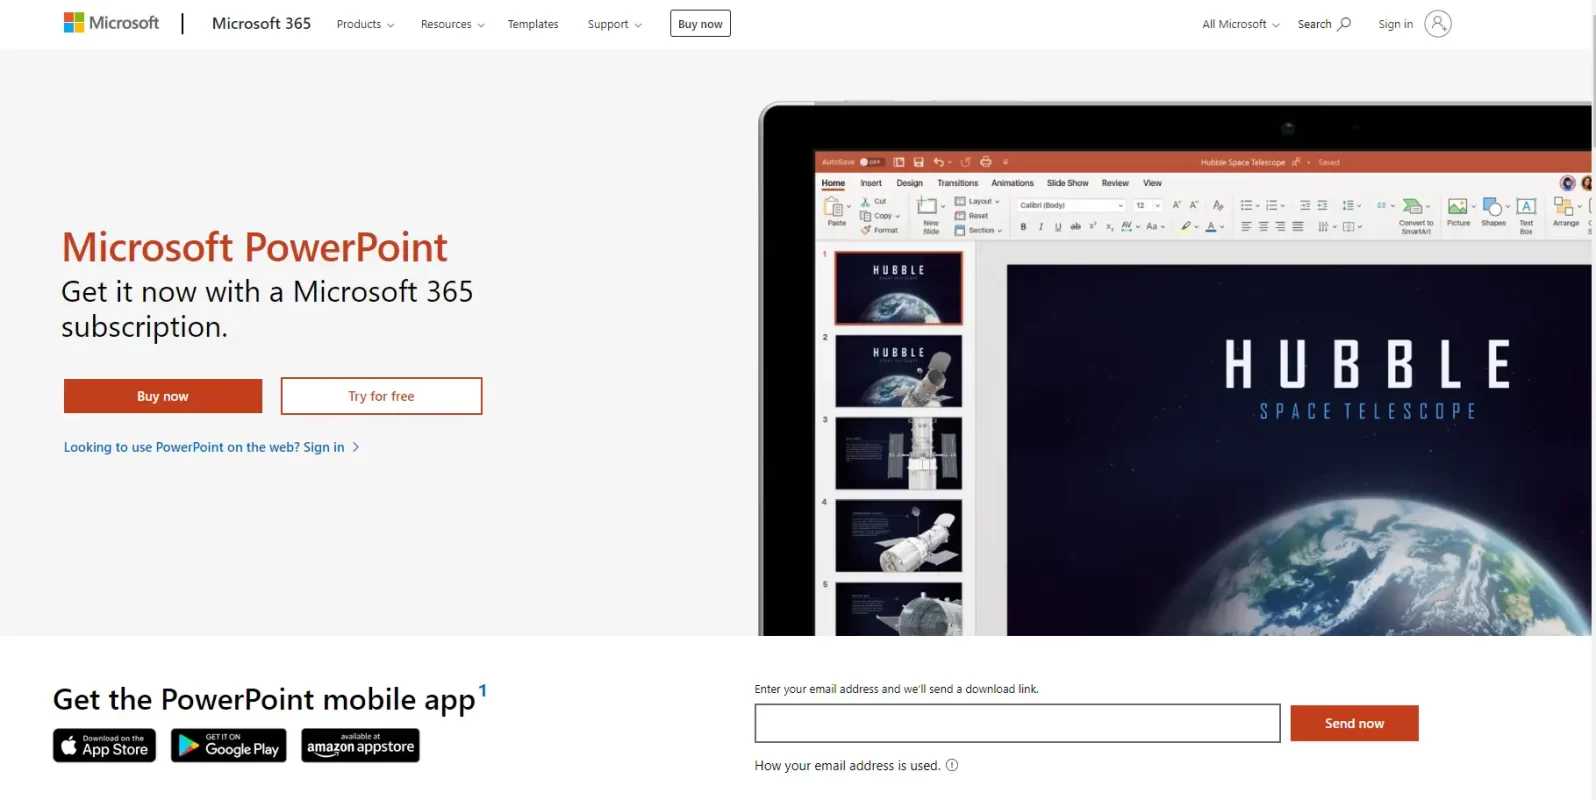Select the View ribbon tab

click(x=1152, y=183)
